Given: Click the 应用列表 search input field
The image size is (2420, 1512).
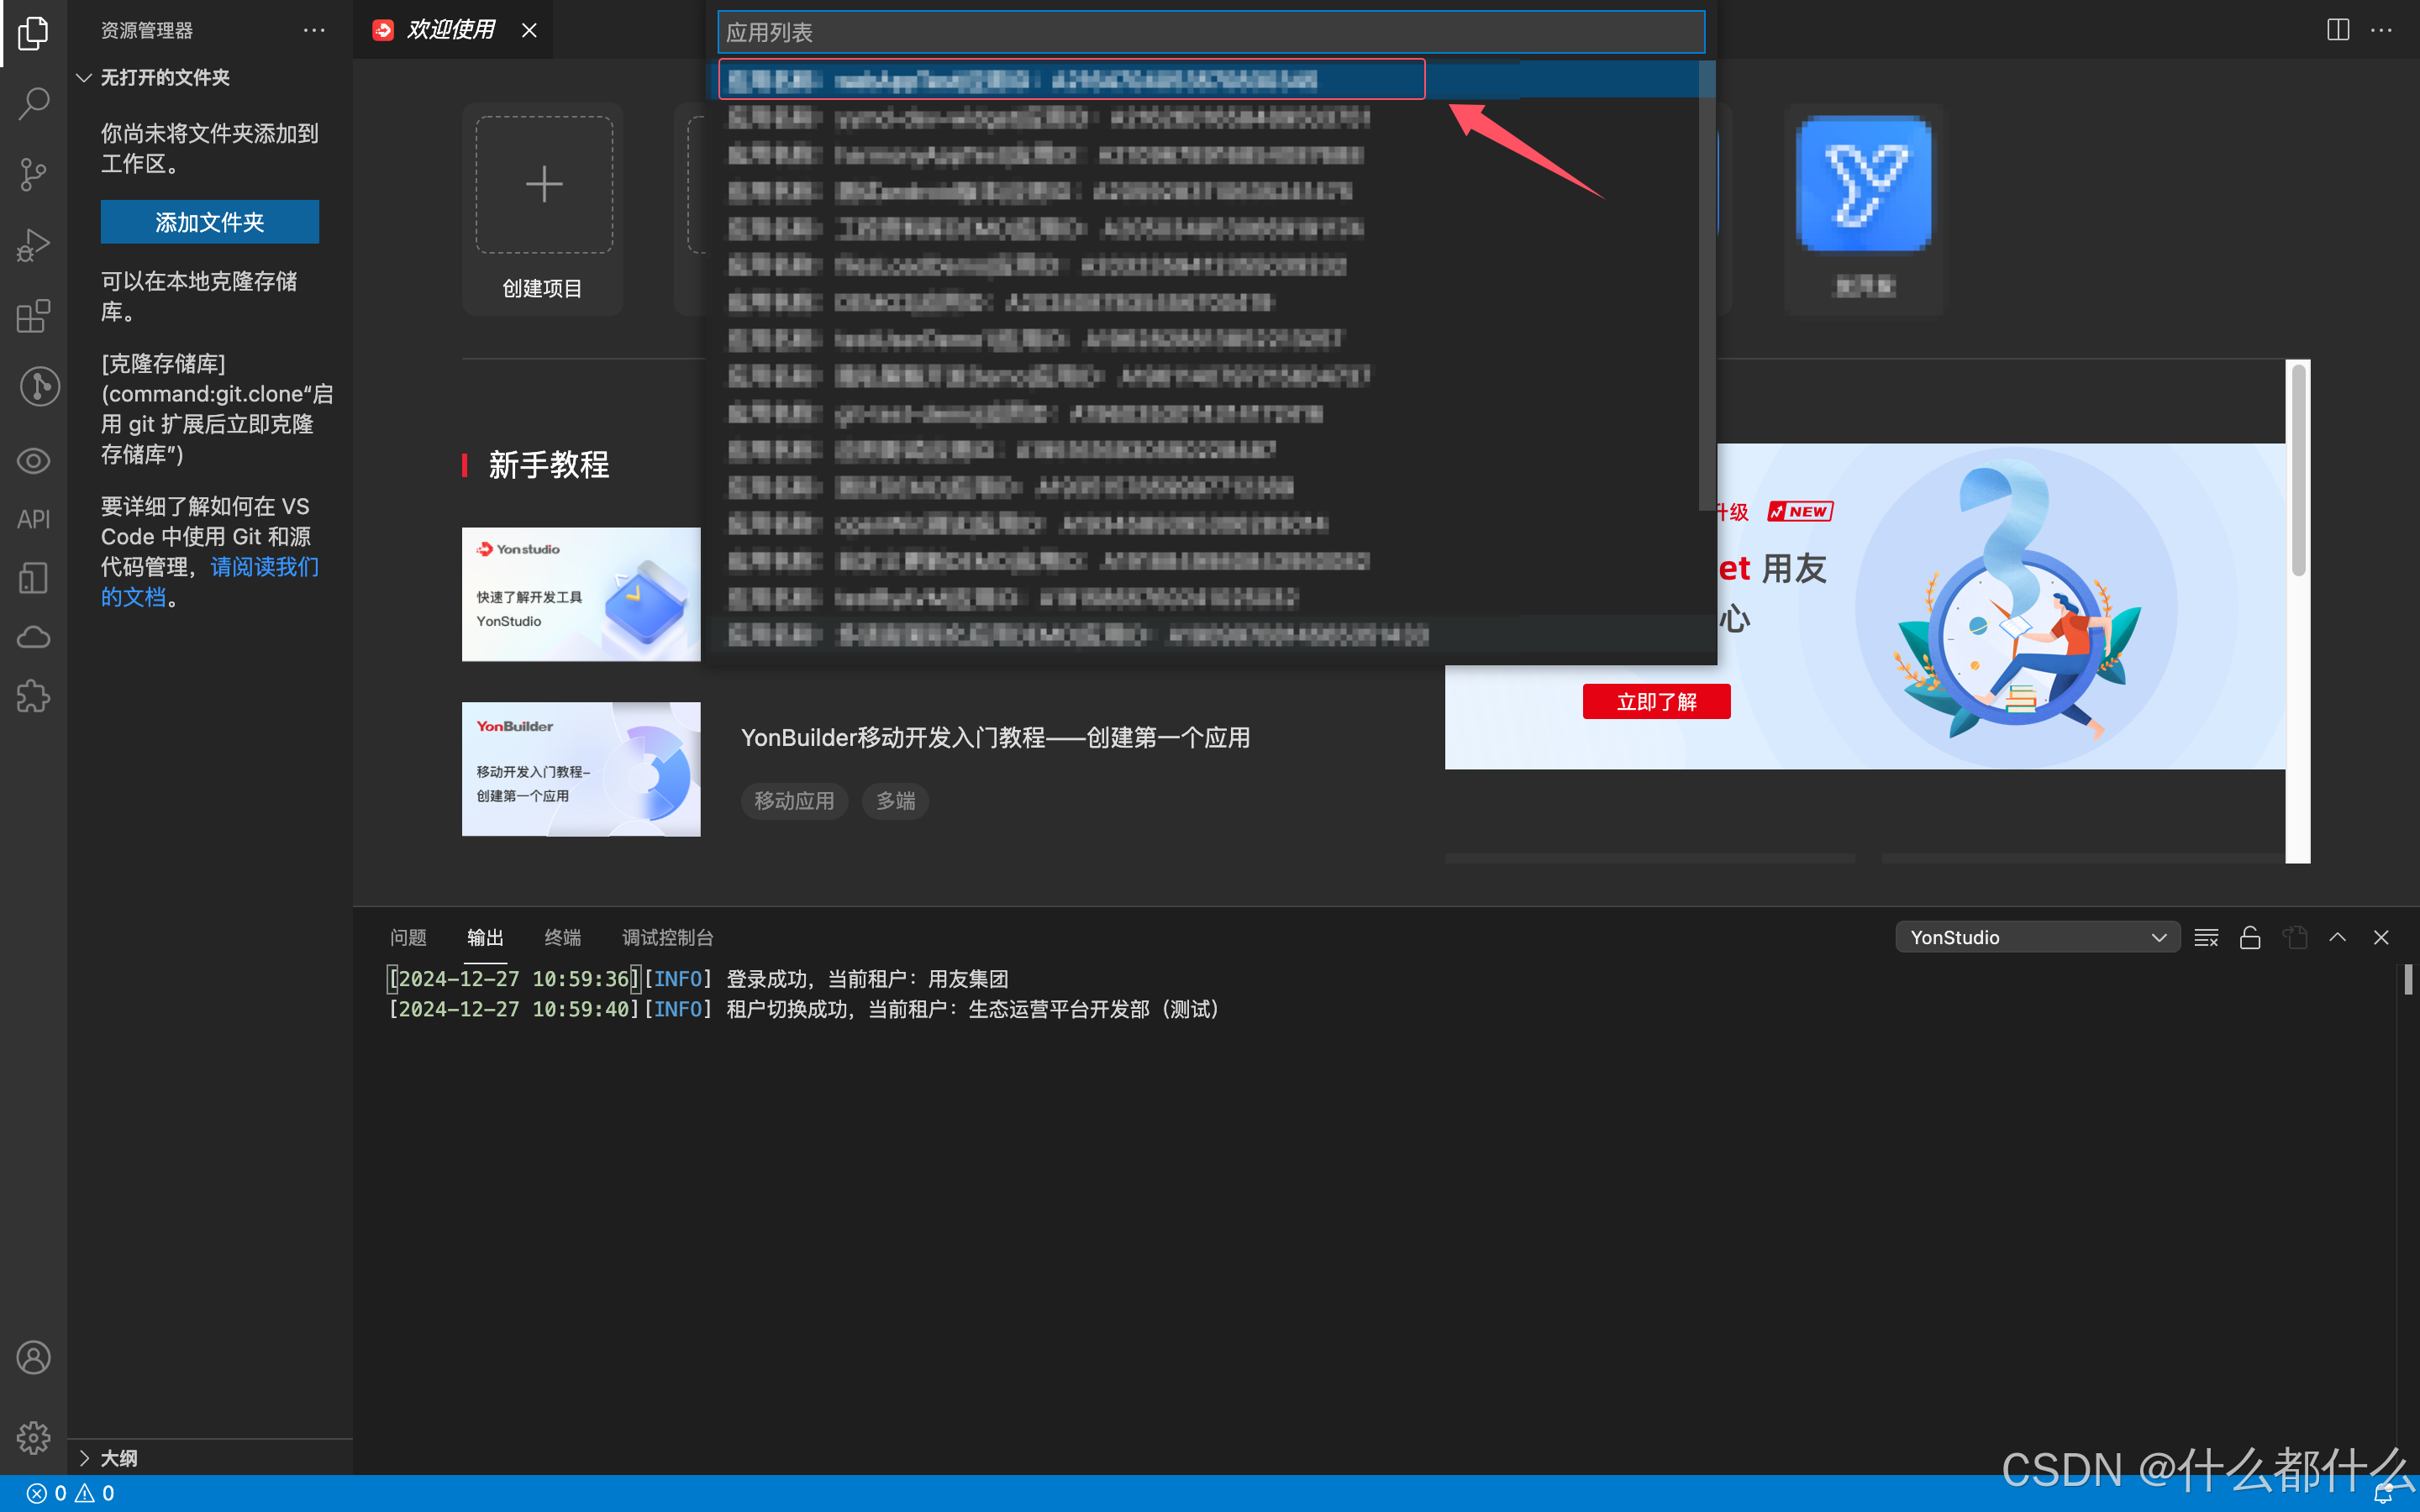Looking at the screenshot, I should point(1210,32).
